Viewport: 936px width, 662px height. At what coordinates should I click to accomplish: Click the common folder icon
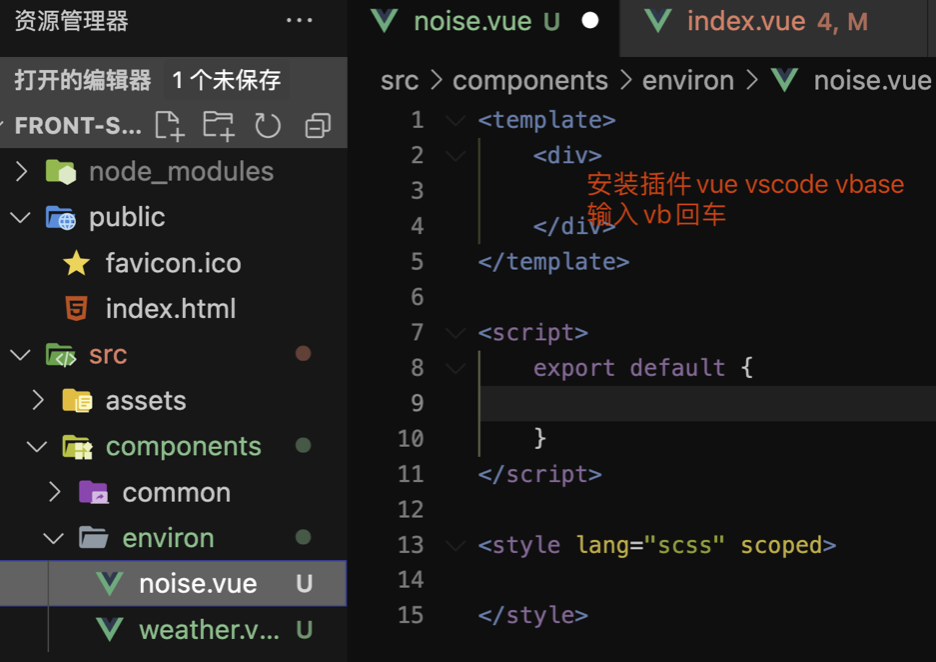(94, 492)
